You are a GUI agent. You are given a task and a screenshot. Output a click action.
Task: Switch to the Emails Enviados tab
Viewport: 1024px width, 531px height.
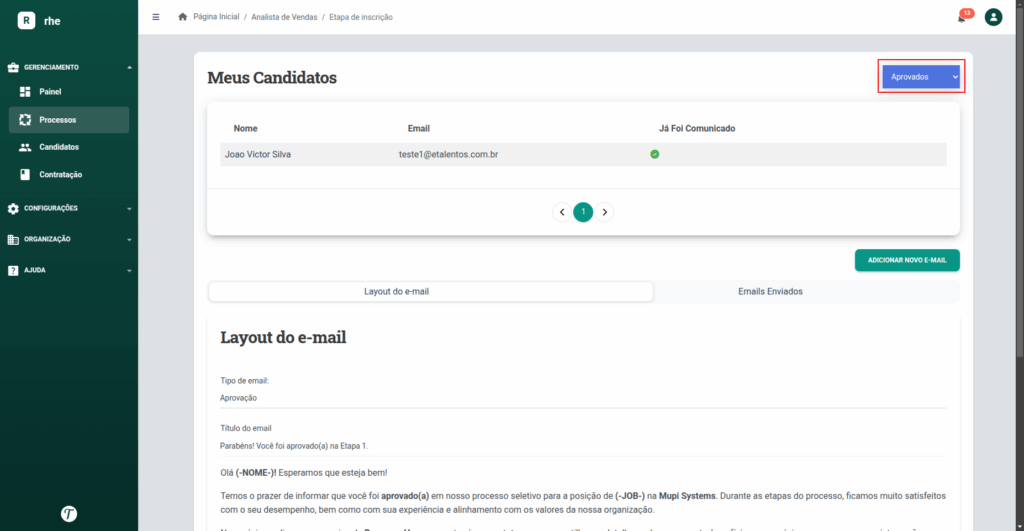tap(770, 292)
